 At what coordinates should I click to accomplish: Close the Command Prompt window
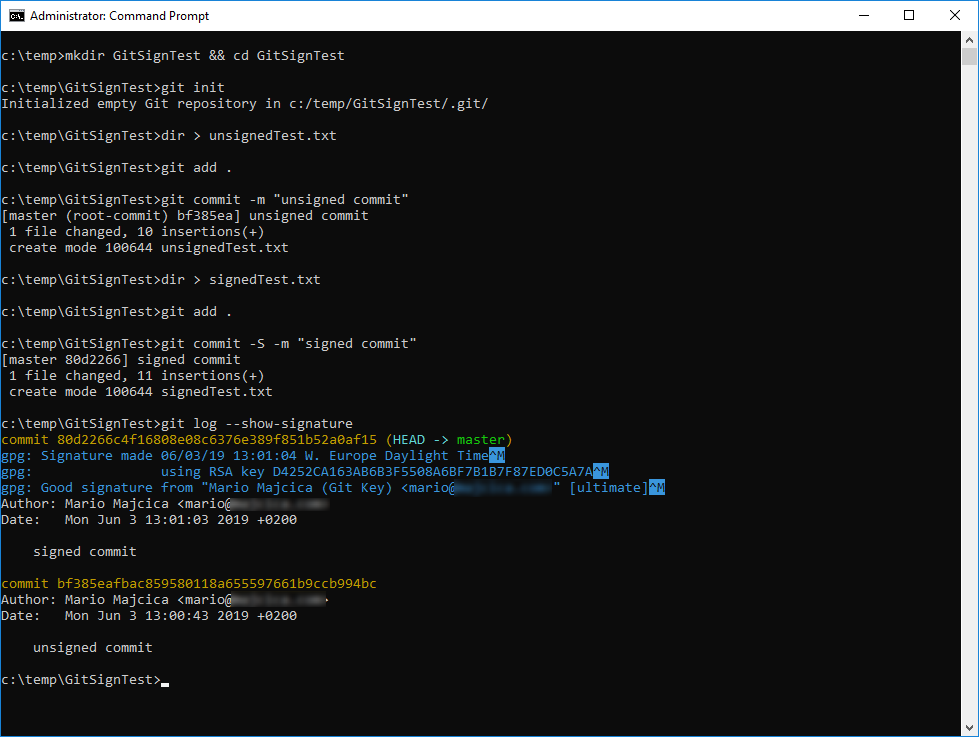point(955,16)
